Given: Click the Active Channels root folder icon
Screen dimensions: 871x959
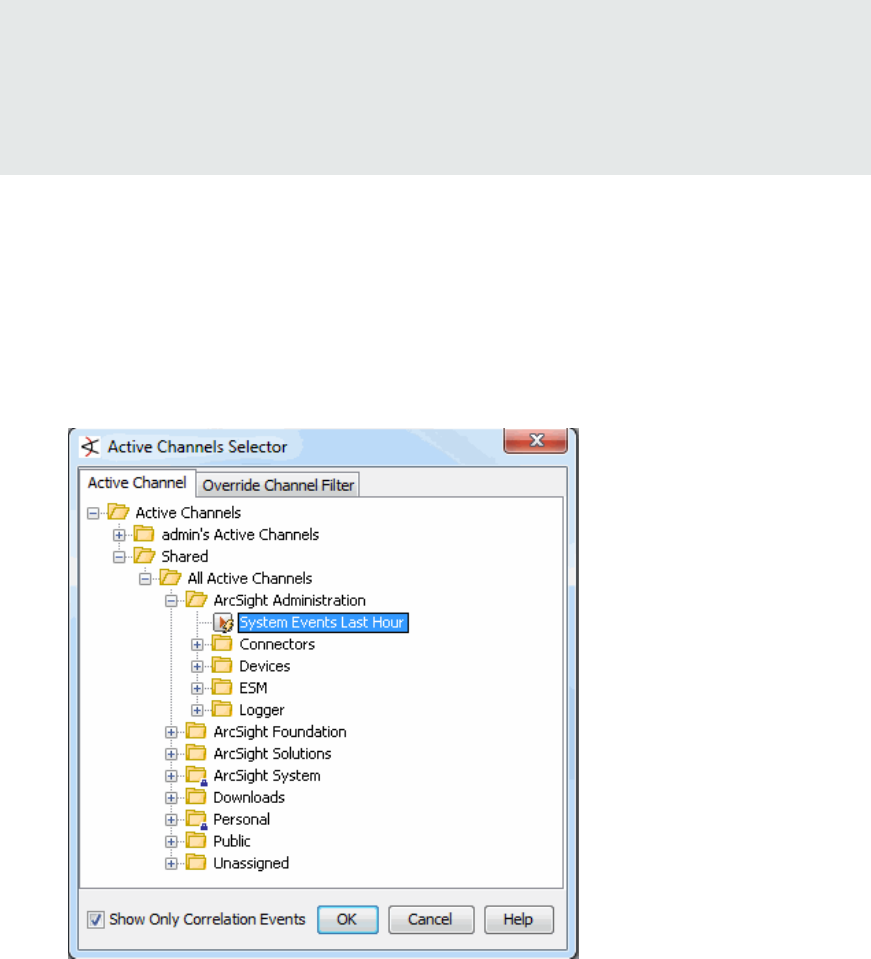Looking at the screenshot, I should coord(118,512).
